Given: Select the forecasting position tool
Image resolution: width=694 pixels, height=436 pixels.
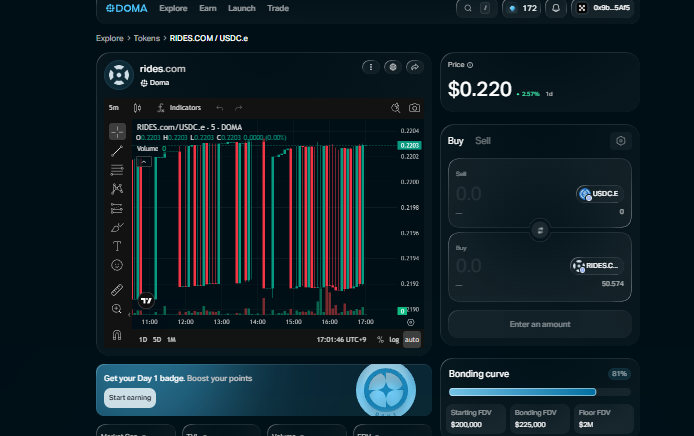Looking at the screenshot, I should click(117, 208).
